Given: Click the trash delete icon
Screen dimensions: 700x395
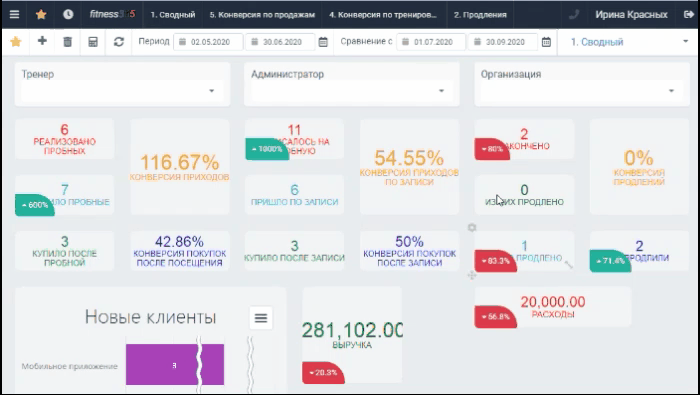Looking at the screenshot, I should tap(67, 42).
